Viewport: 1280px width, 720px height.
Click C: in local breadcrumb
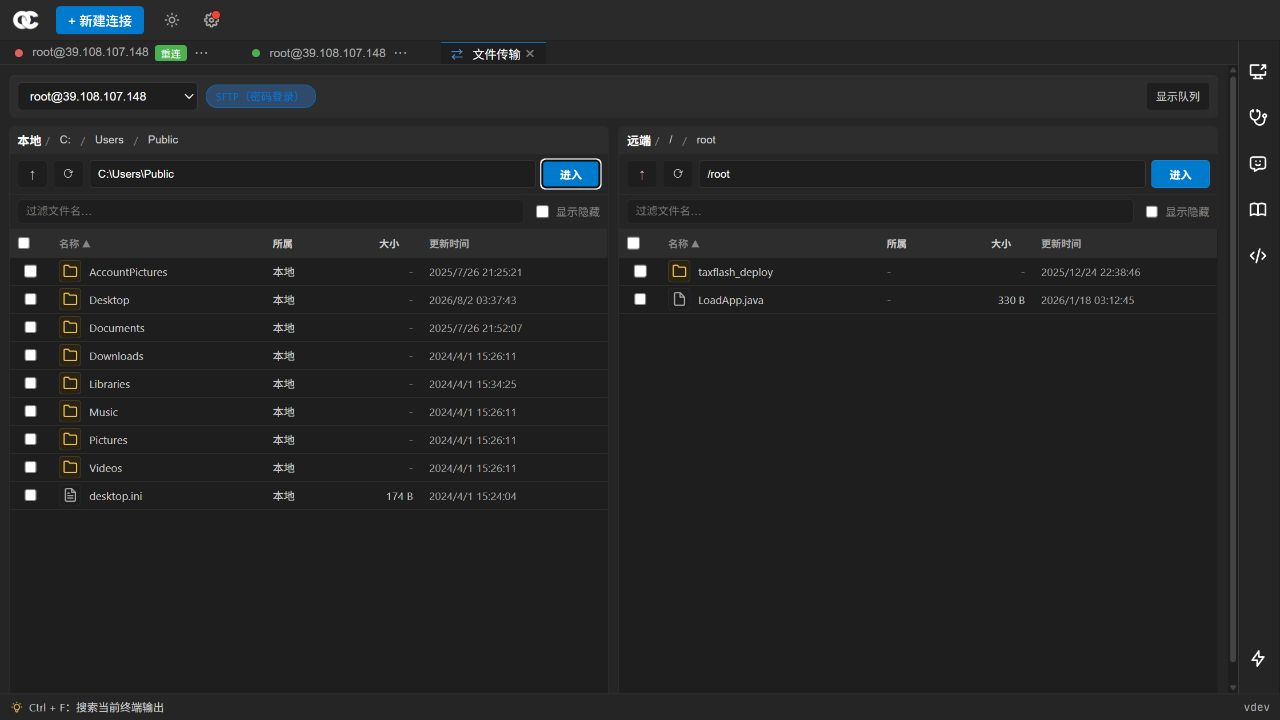click(x=65, y=140)
